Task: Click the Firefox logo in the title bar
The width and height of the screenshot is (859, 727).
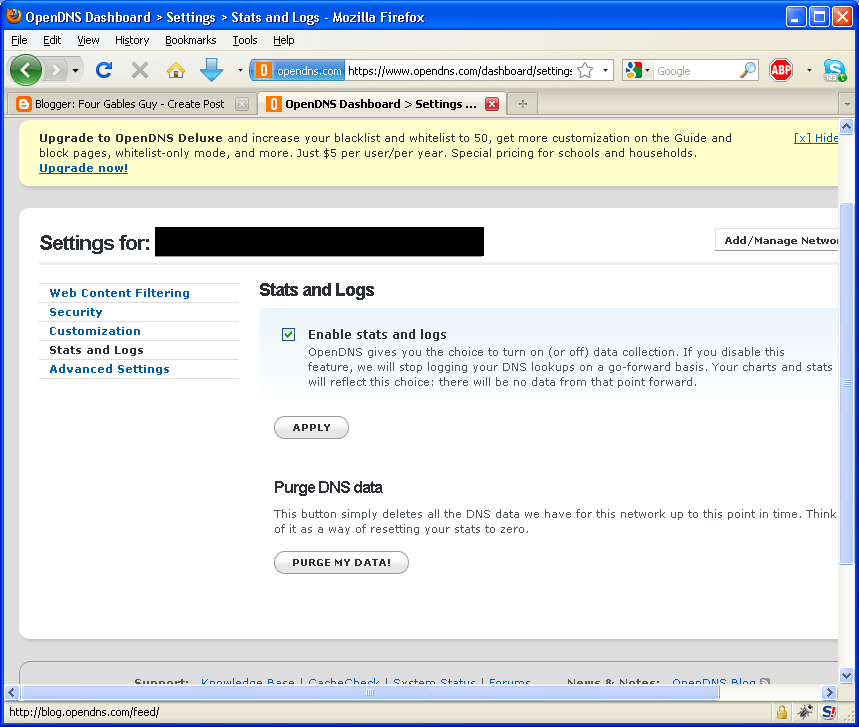Action: click(14, 16)
